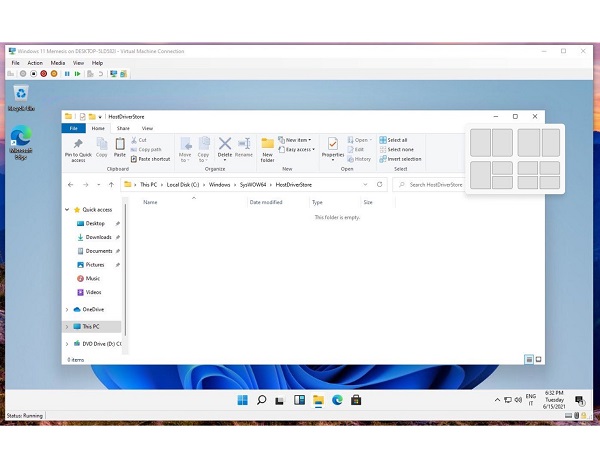Open Widgets on the taskbar
The width and height of the screenshot is (600, 451).
point(299,400)
